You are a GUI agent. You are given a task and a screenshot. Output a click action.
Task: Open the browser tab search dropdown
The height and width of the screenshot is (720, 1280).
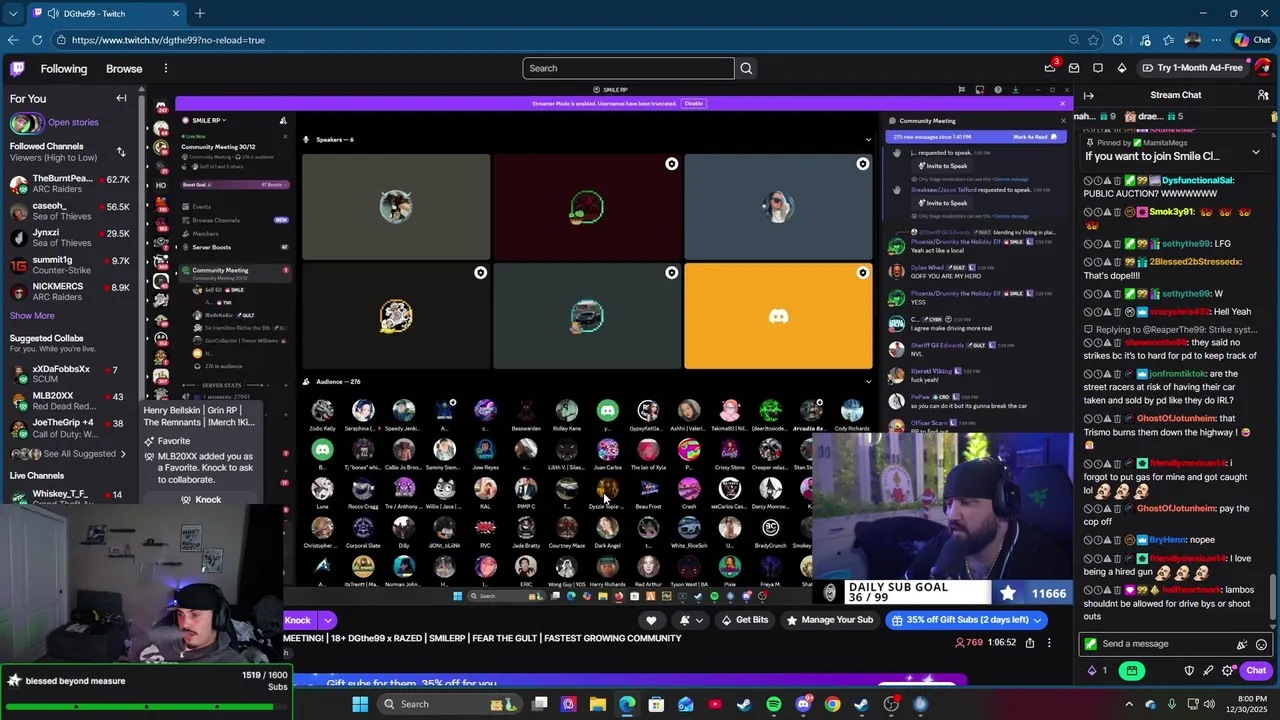(13, 14)
